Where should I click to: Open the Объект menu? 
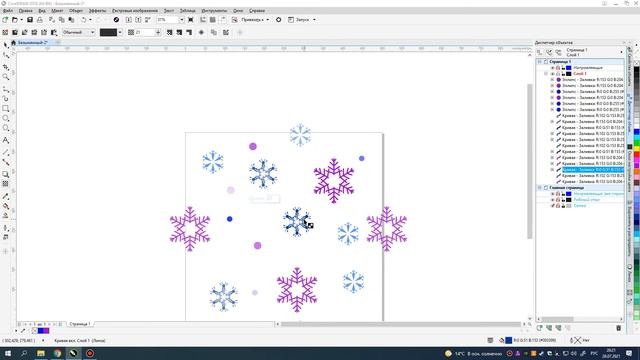(76, 11)
